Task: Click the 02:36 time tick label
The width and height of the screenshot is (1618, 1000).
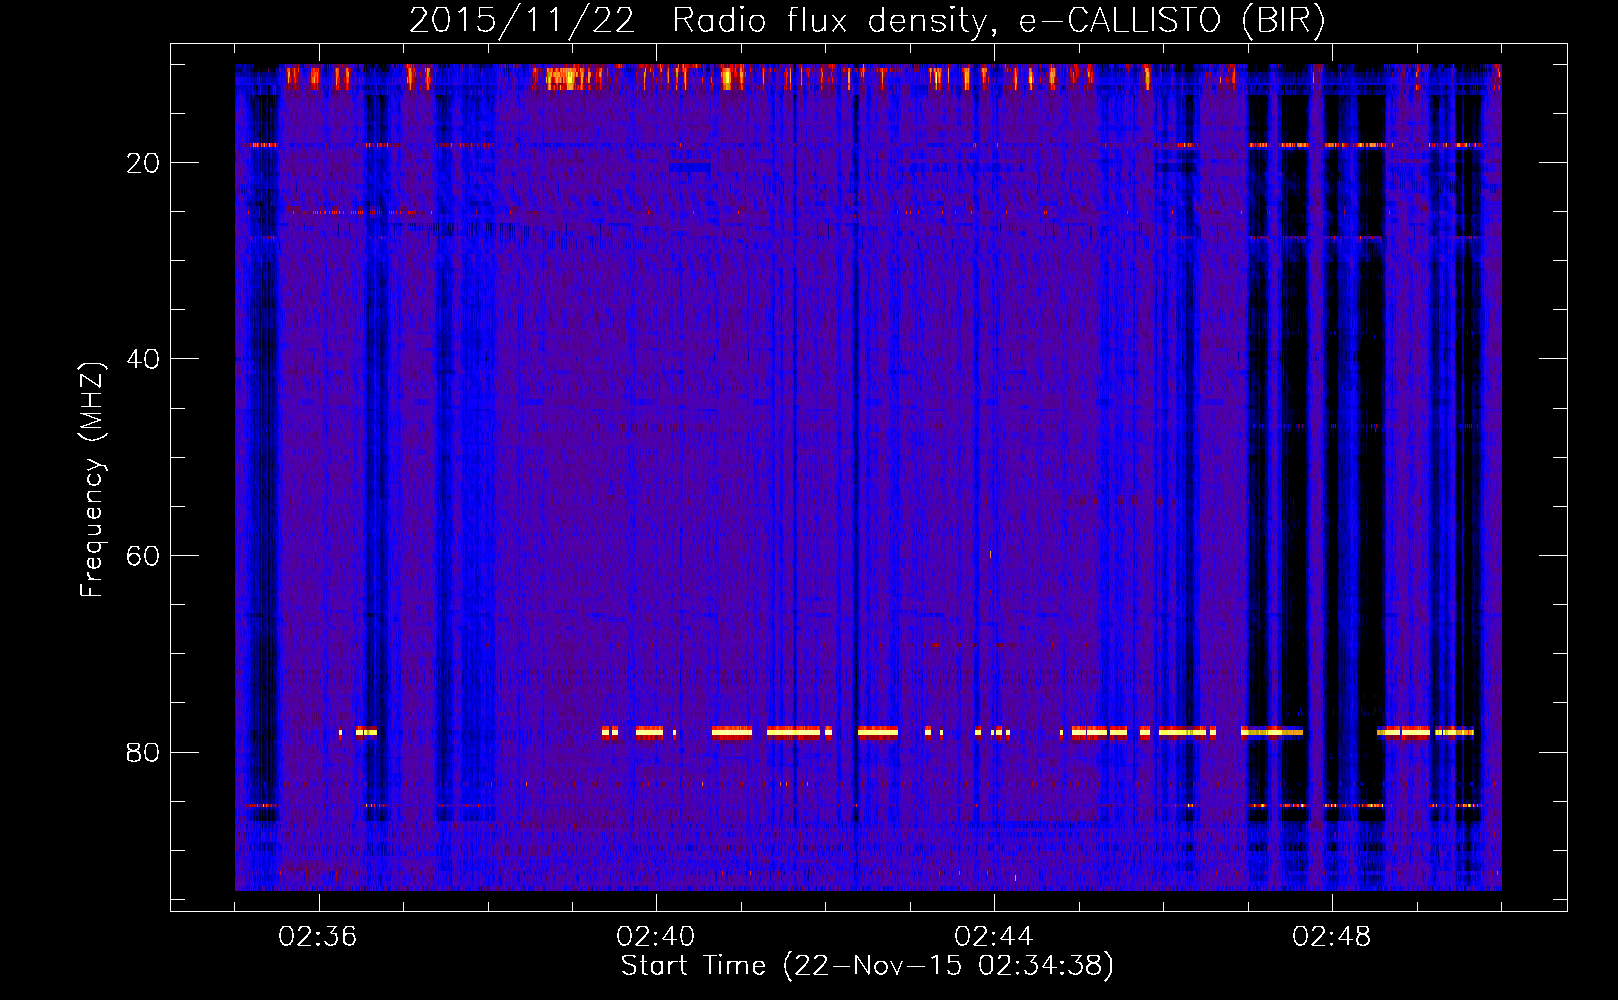Action: tap(318, 937)
